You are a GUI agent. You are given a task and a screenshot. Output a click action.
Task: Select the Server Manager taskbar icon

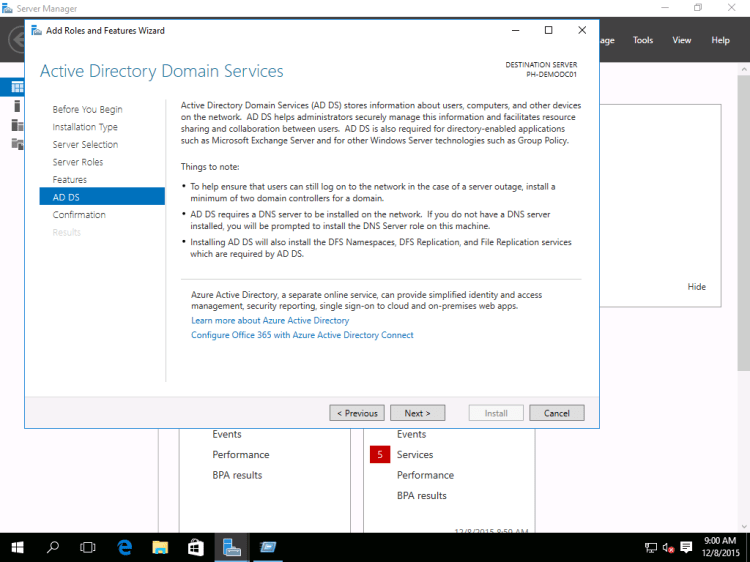coord(232,547)
